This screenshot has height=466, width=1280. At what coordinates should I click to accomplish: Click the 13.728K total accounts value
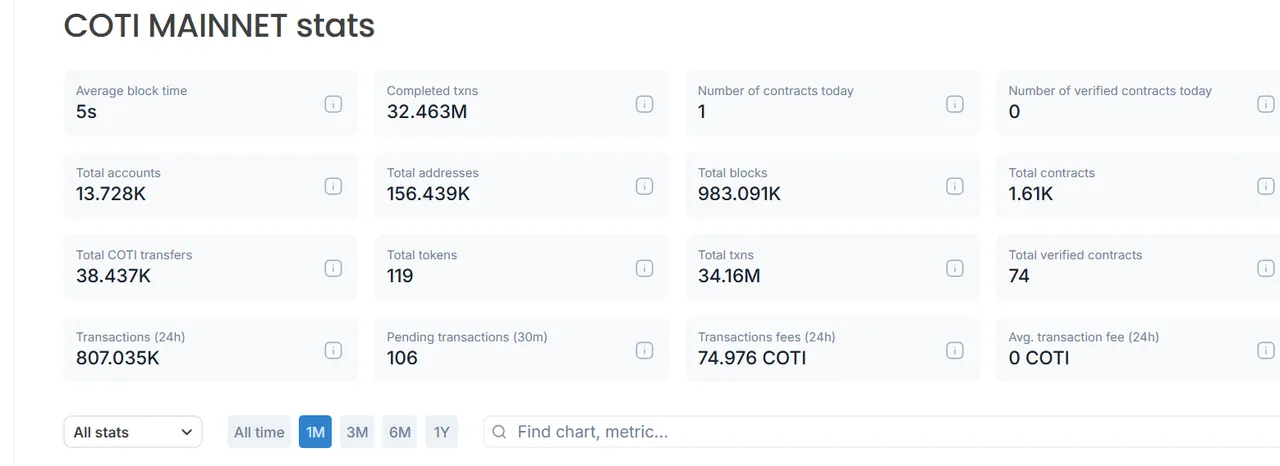pyautogui.click(x=111, y=194)
